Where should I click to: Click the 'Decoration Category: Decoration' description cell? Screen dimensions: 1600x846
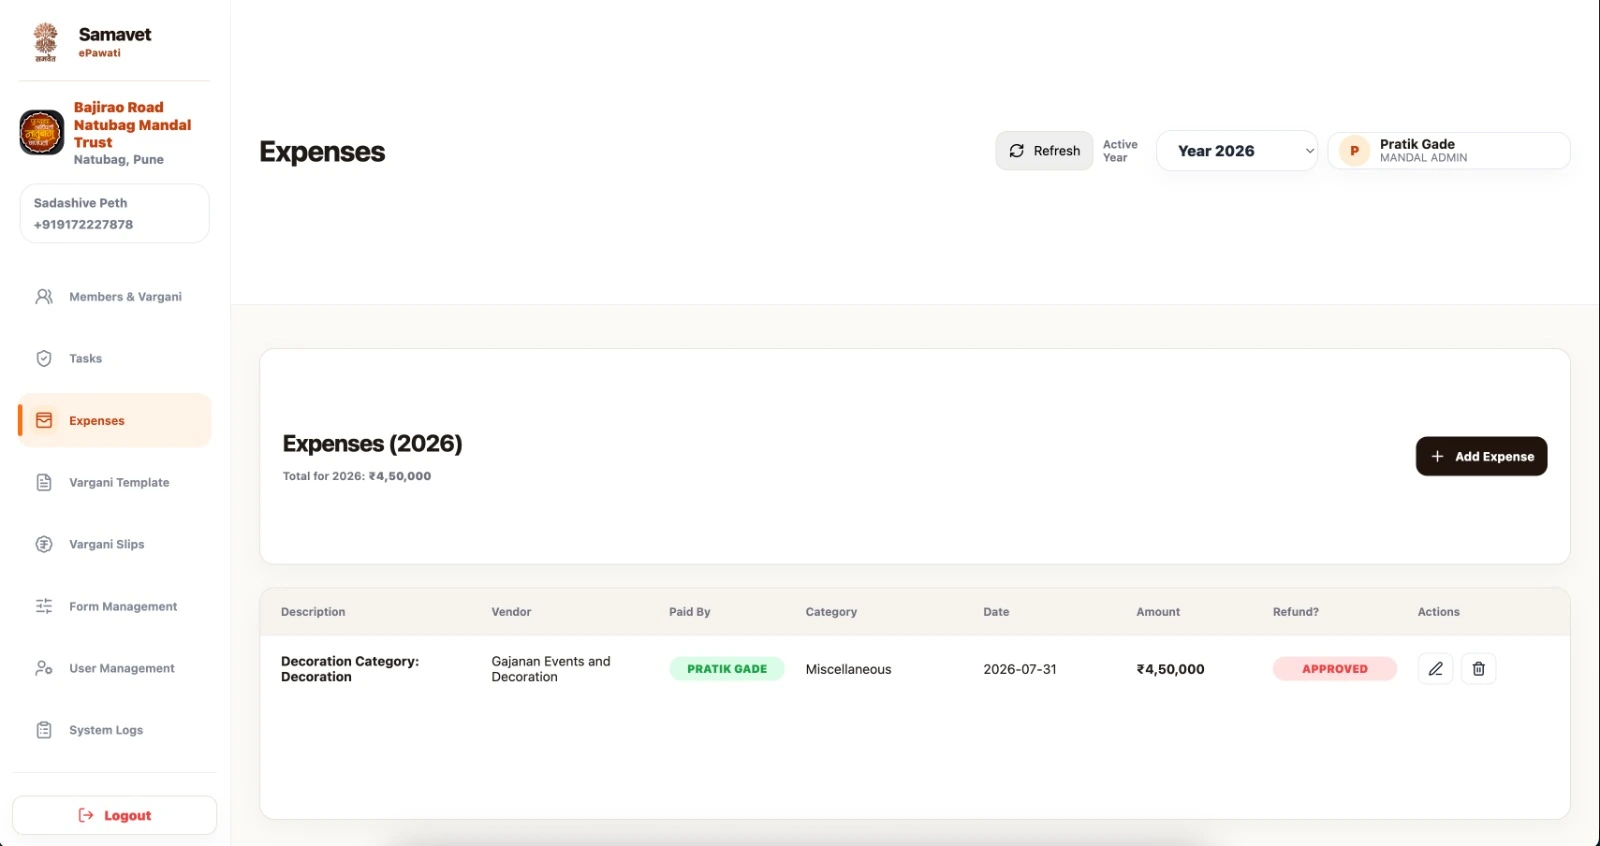(350, 669)
